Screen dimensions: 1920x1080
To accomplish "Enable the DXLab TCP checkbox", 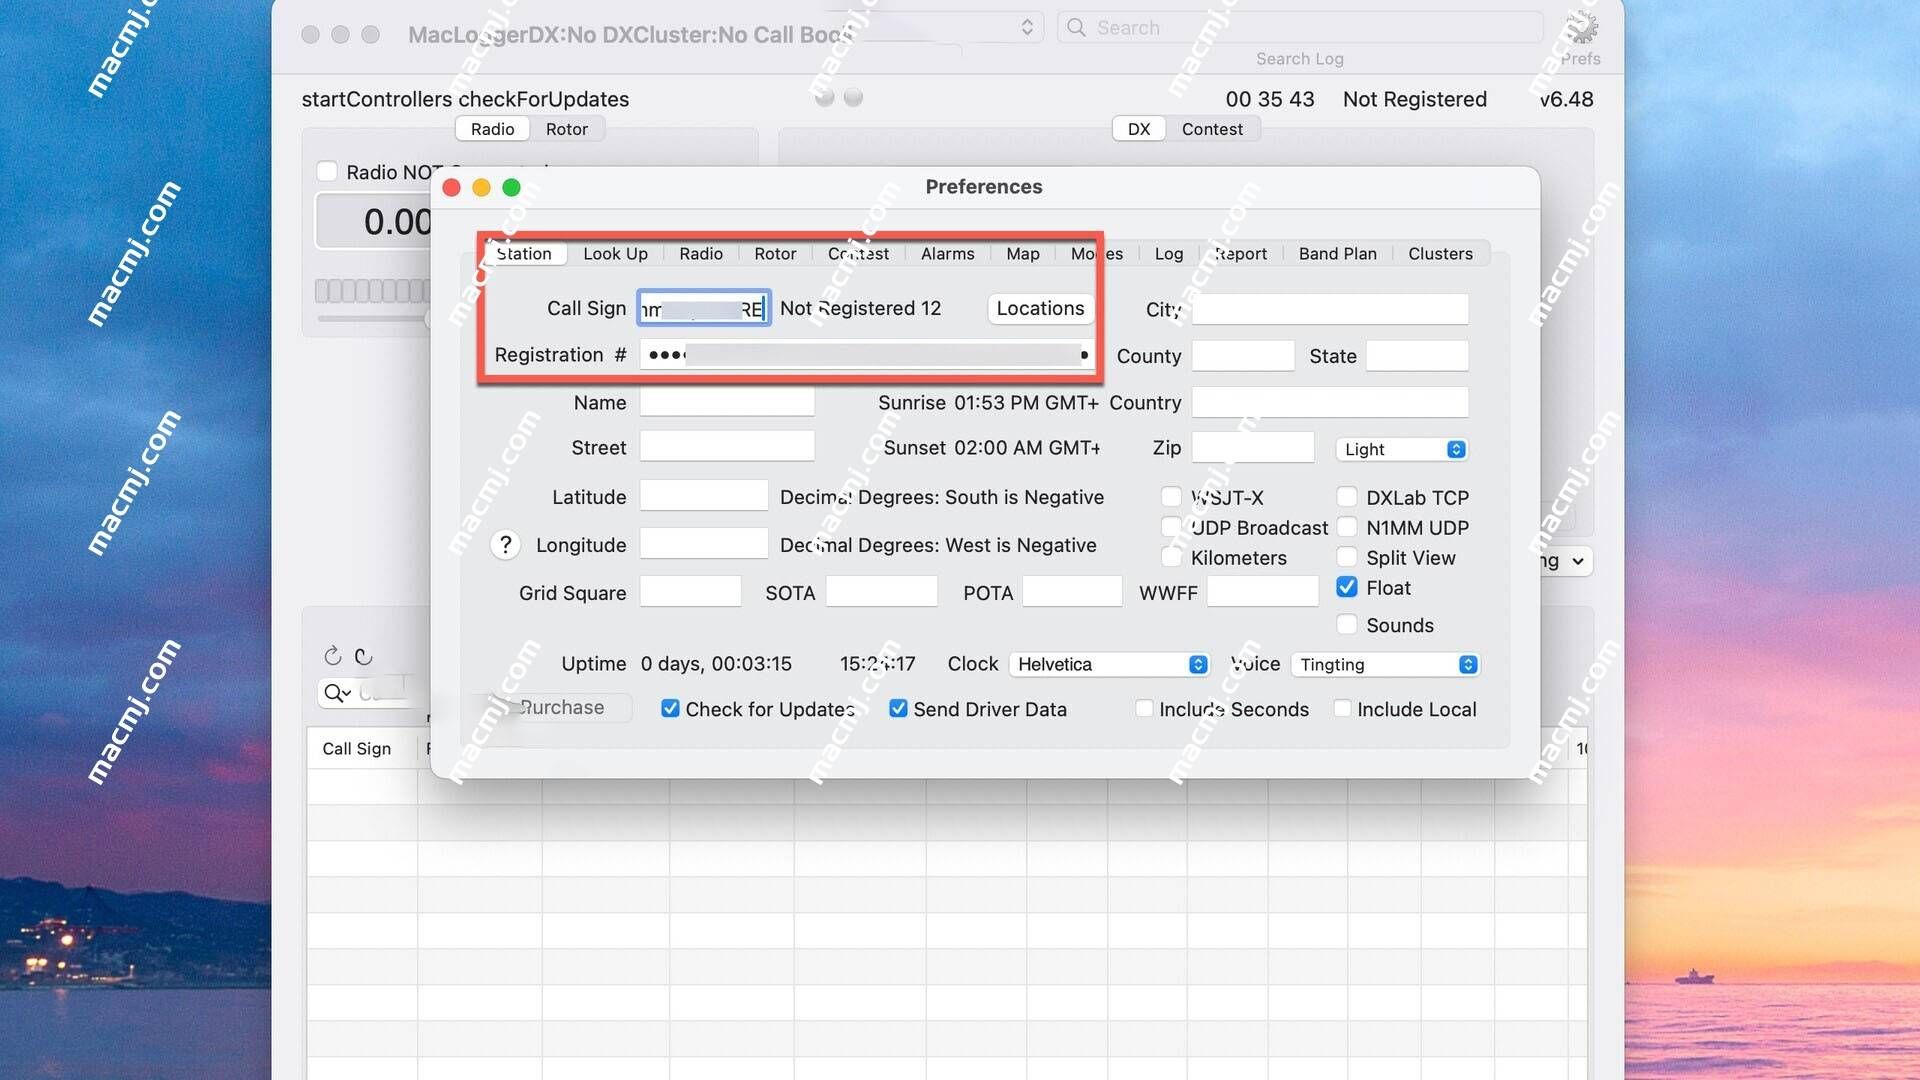I will tap(1347, 497).
